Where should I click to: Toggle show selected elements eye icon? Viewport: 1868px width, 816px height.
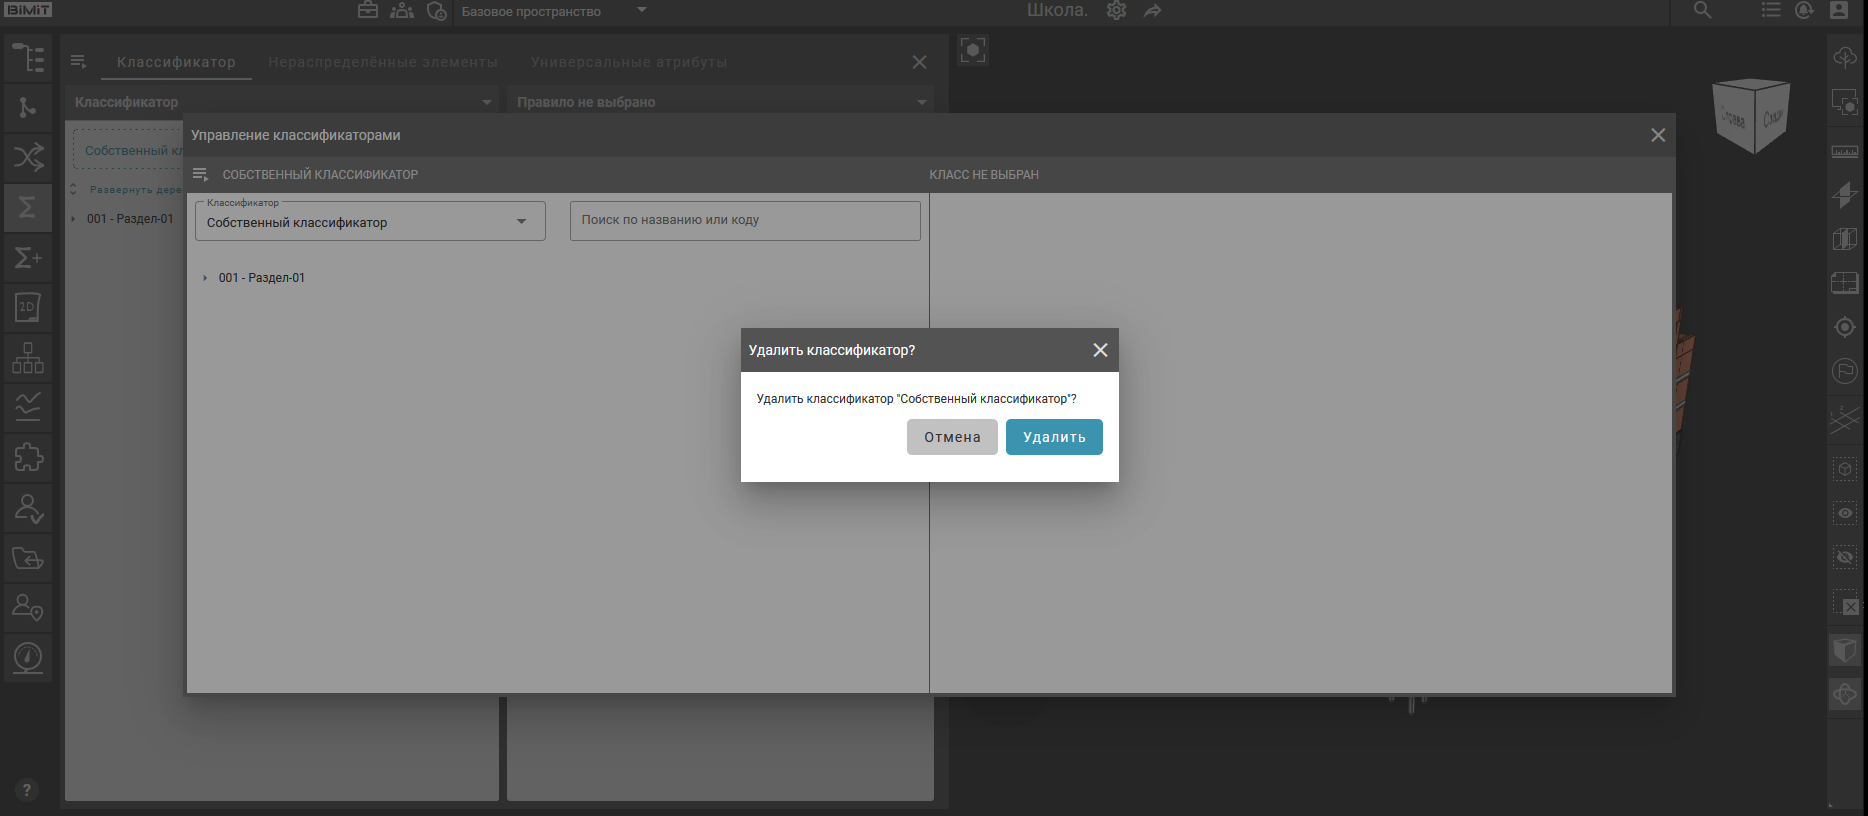(x=1845, y=513)
